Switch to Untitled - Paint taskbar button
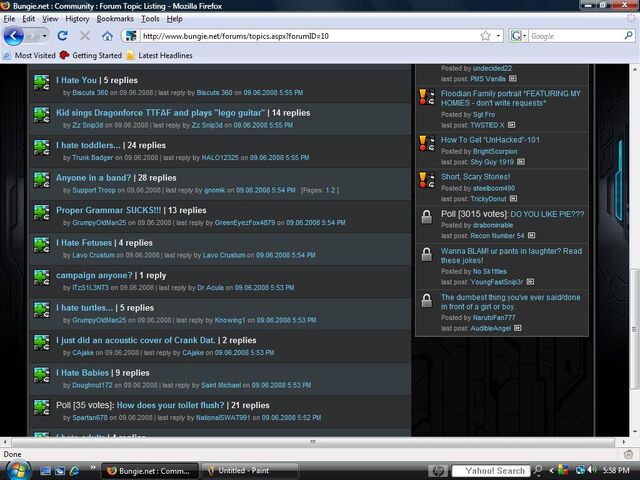 tap(249, 471)
